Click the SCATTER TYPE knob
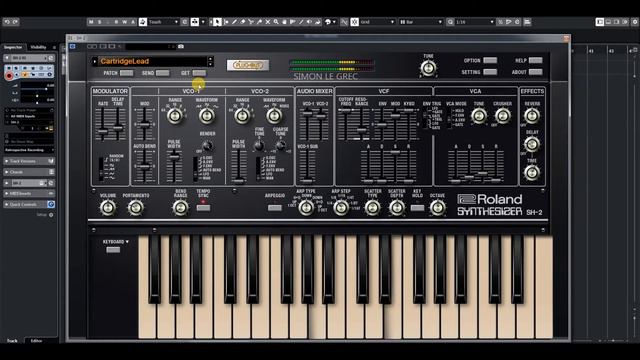640x360 pixels. 372,208
